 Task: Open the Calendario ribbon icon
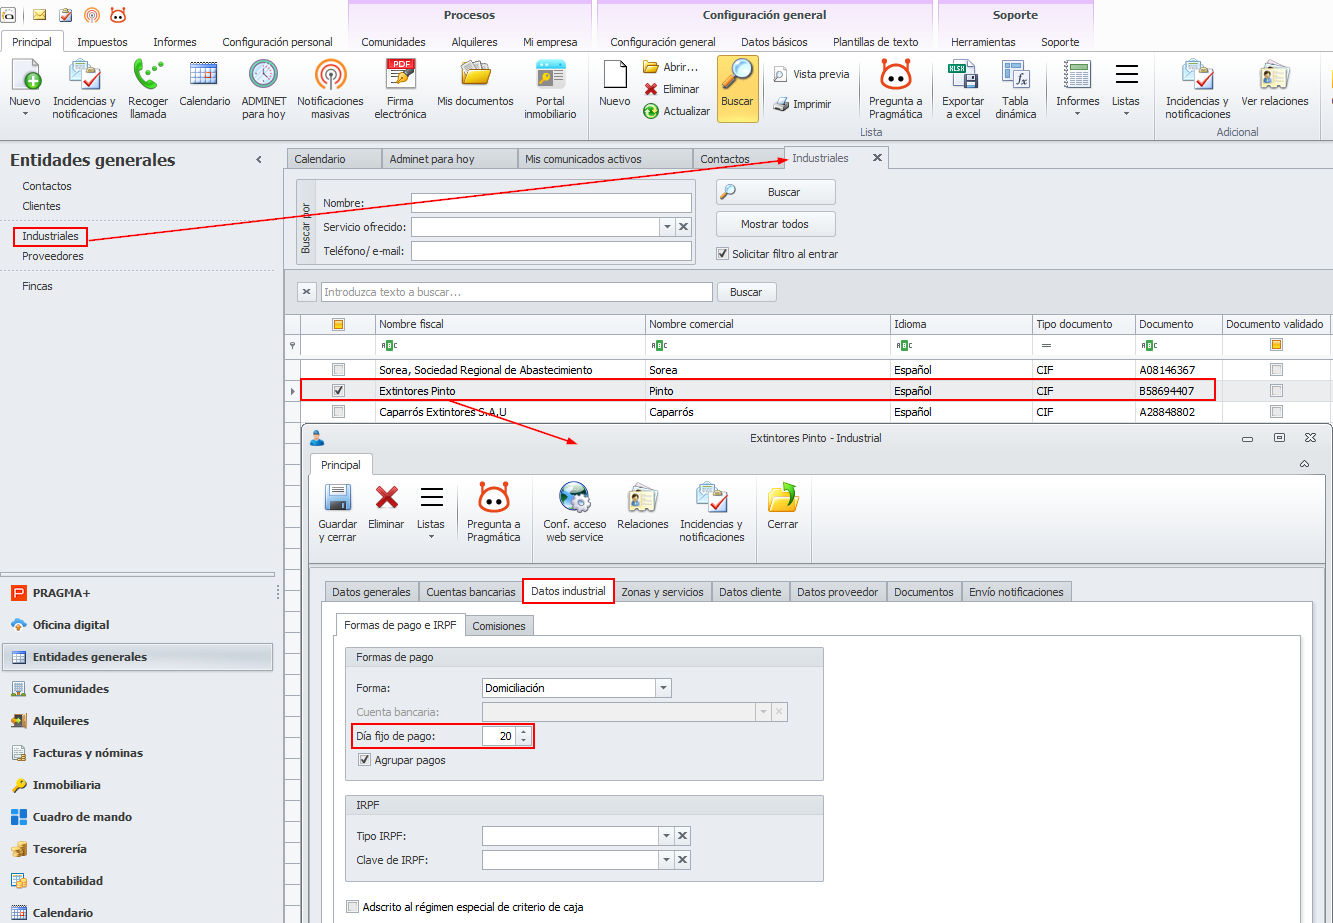click(x=204, y=83)
